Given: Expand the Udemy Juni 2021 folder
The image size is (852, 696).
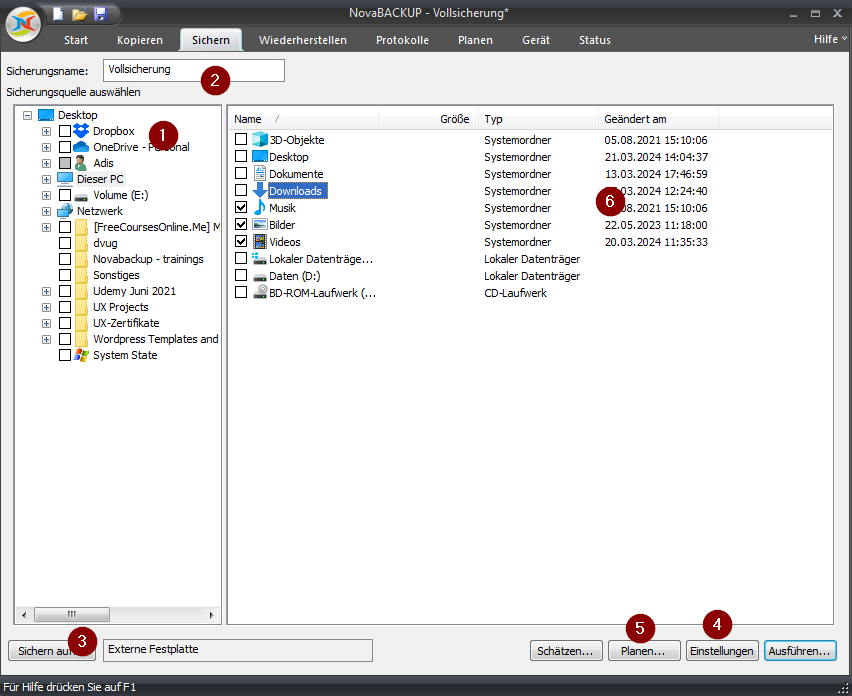Looking at the screenshot, I should [x=46, y=291].
